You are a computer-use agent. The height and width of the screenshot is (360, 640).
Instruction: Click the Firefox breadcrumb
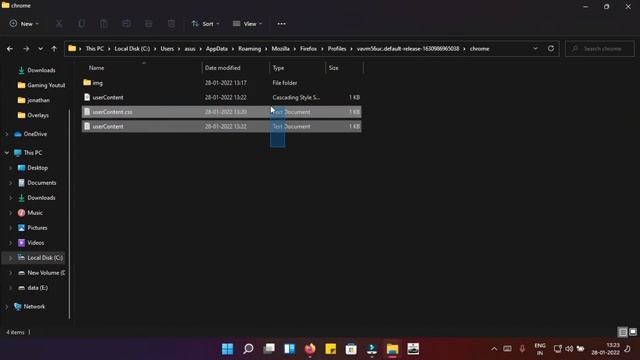[308, 49]
